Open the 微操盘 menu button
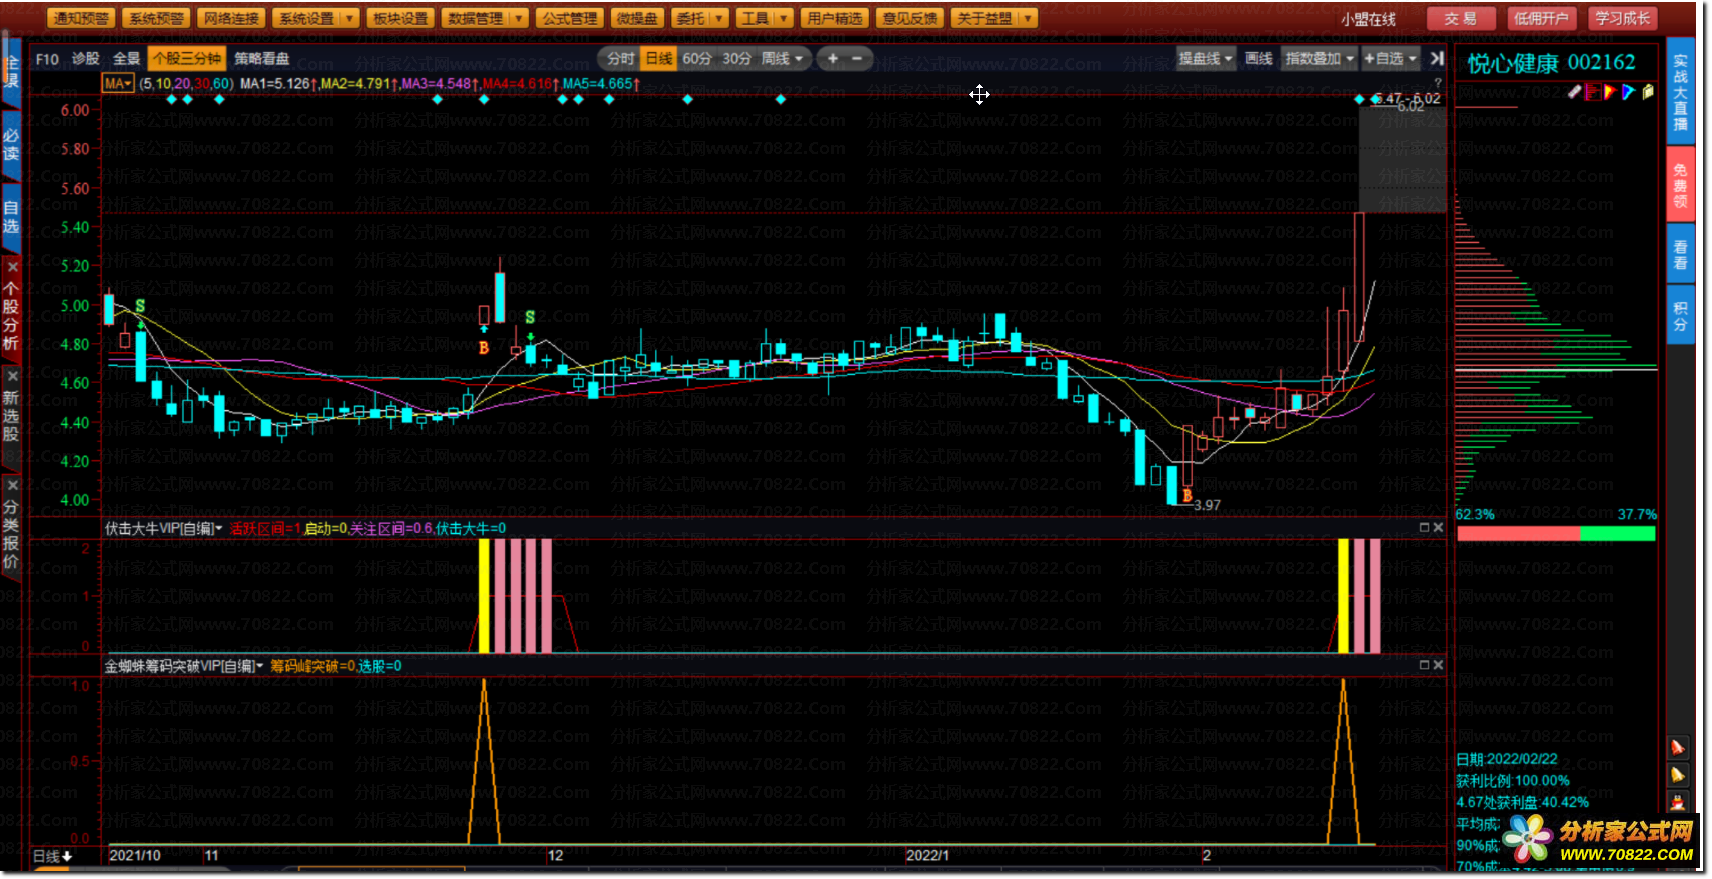The image size is (1712, 879). pos(637,18)
